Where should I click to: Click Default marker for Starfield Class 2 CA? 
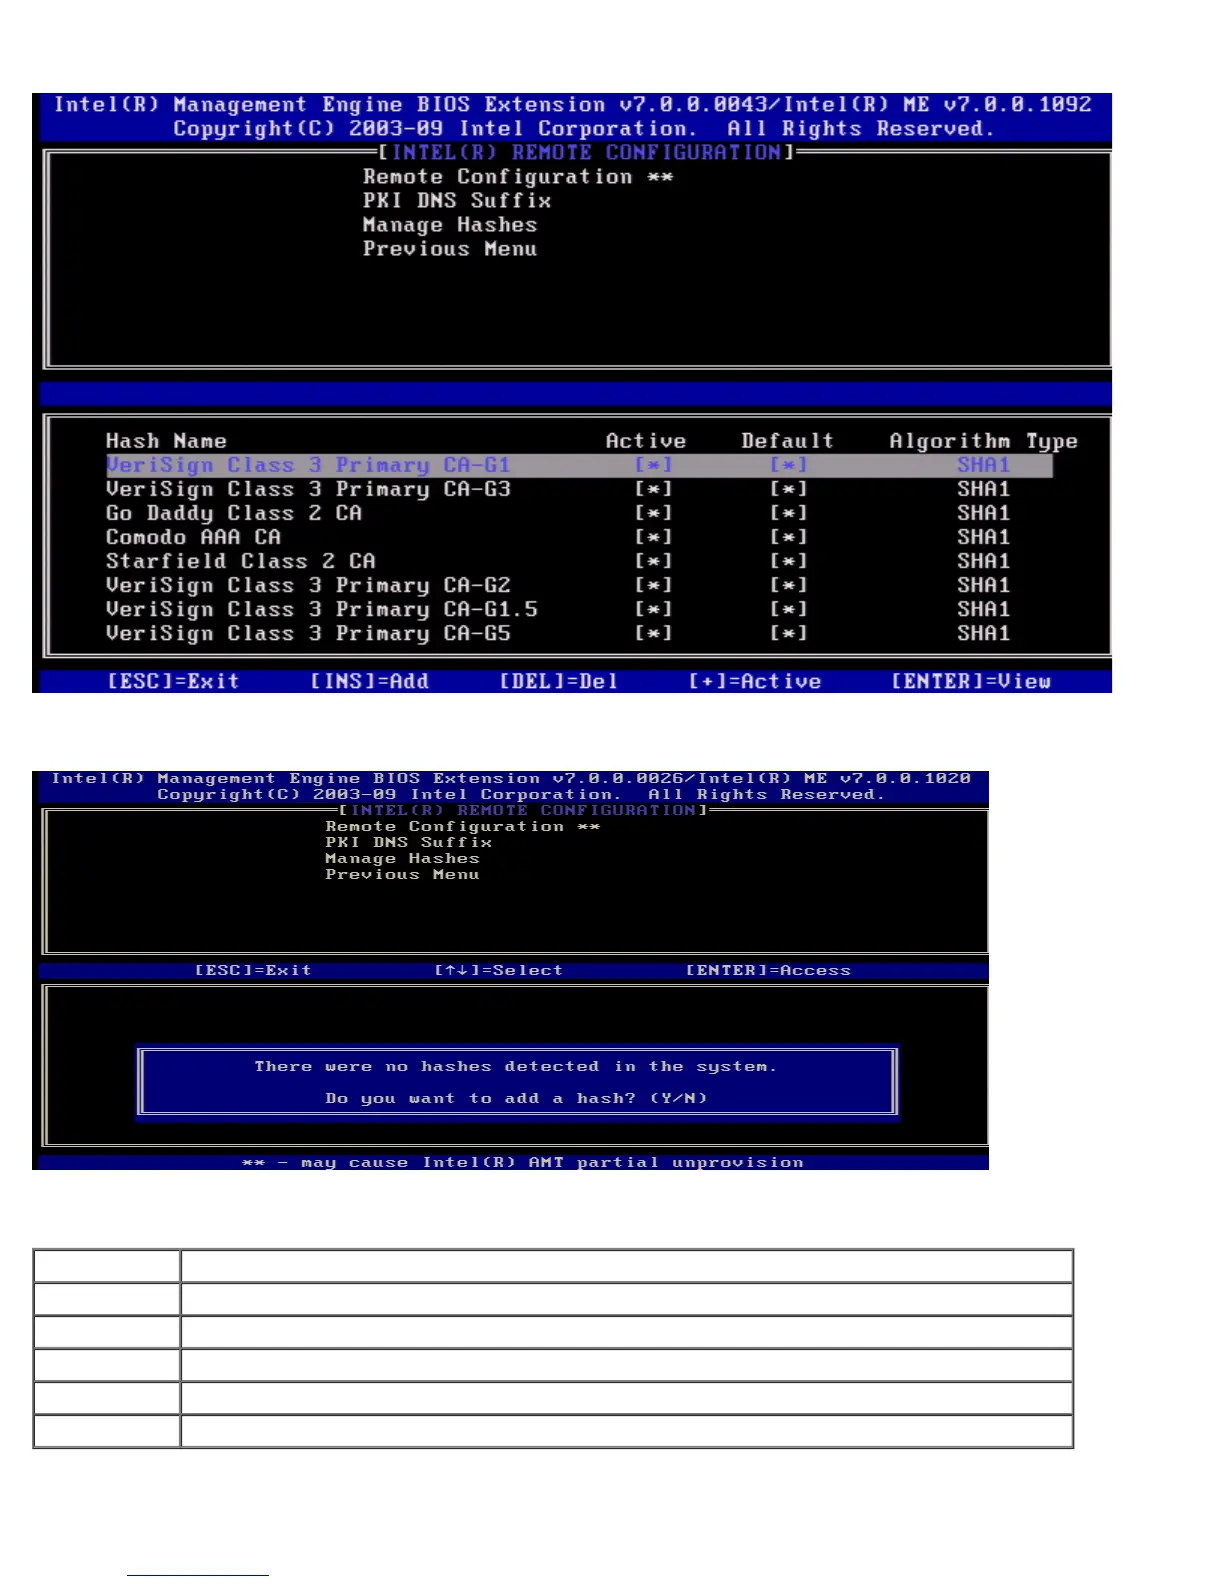789,561
